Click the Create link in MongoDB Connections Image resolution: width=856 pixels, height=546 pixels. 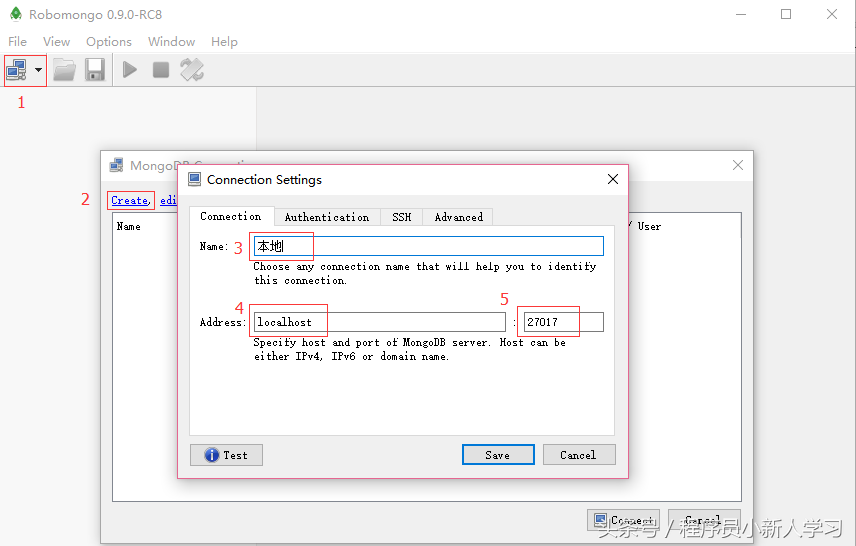click(x=130, y=200)
